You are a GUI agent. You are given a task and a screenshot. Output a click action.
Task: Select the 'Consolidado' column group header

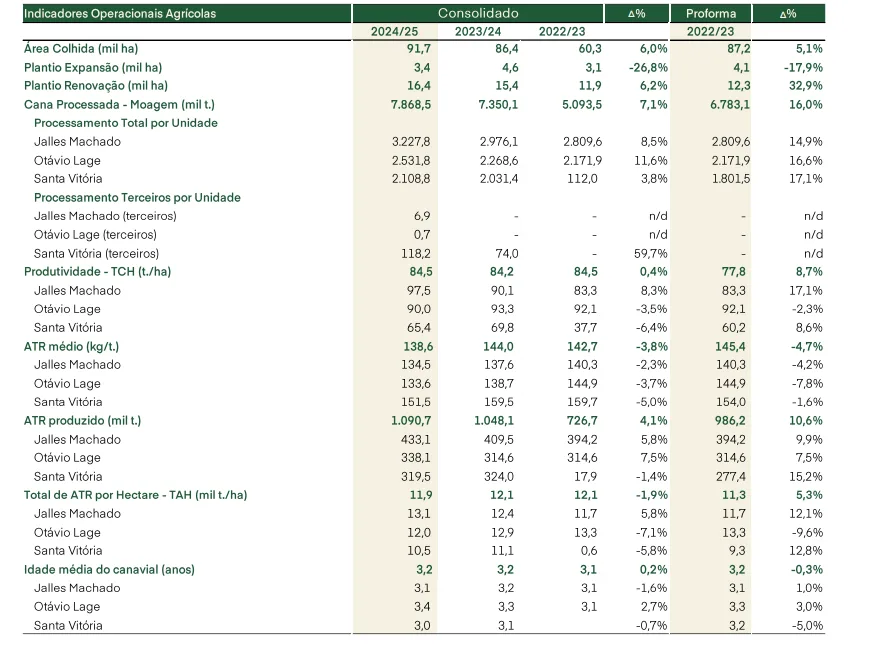click(x=478, y=13)
